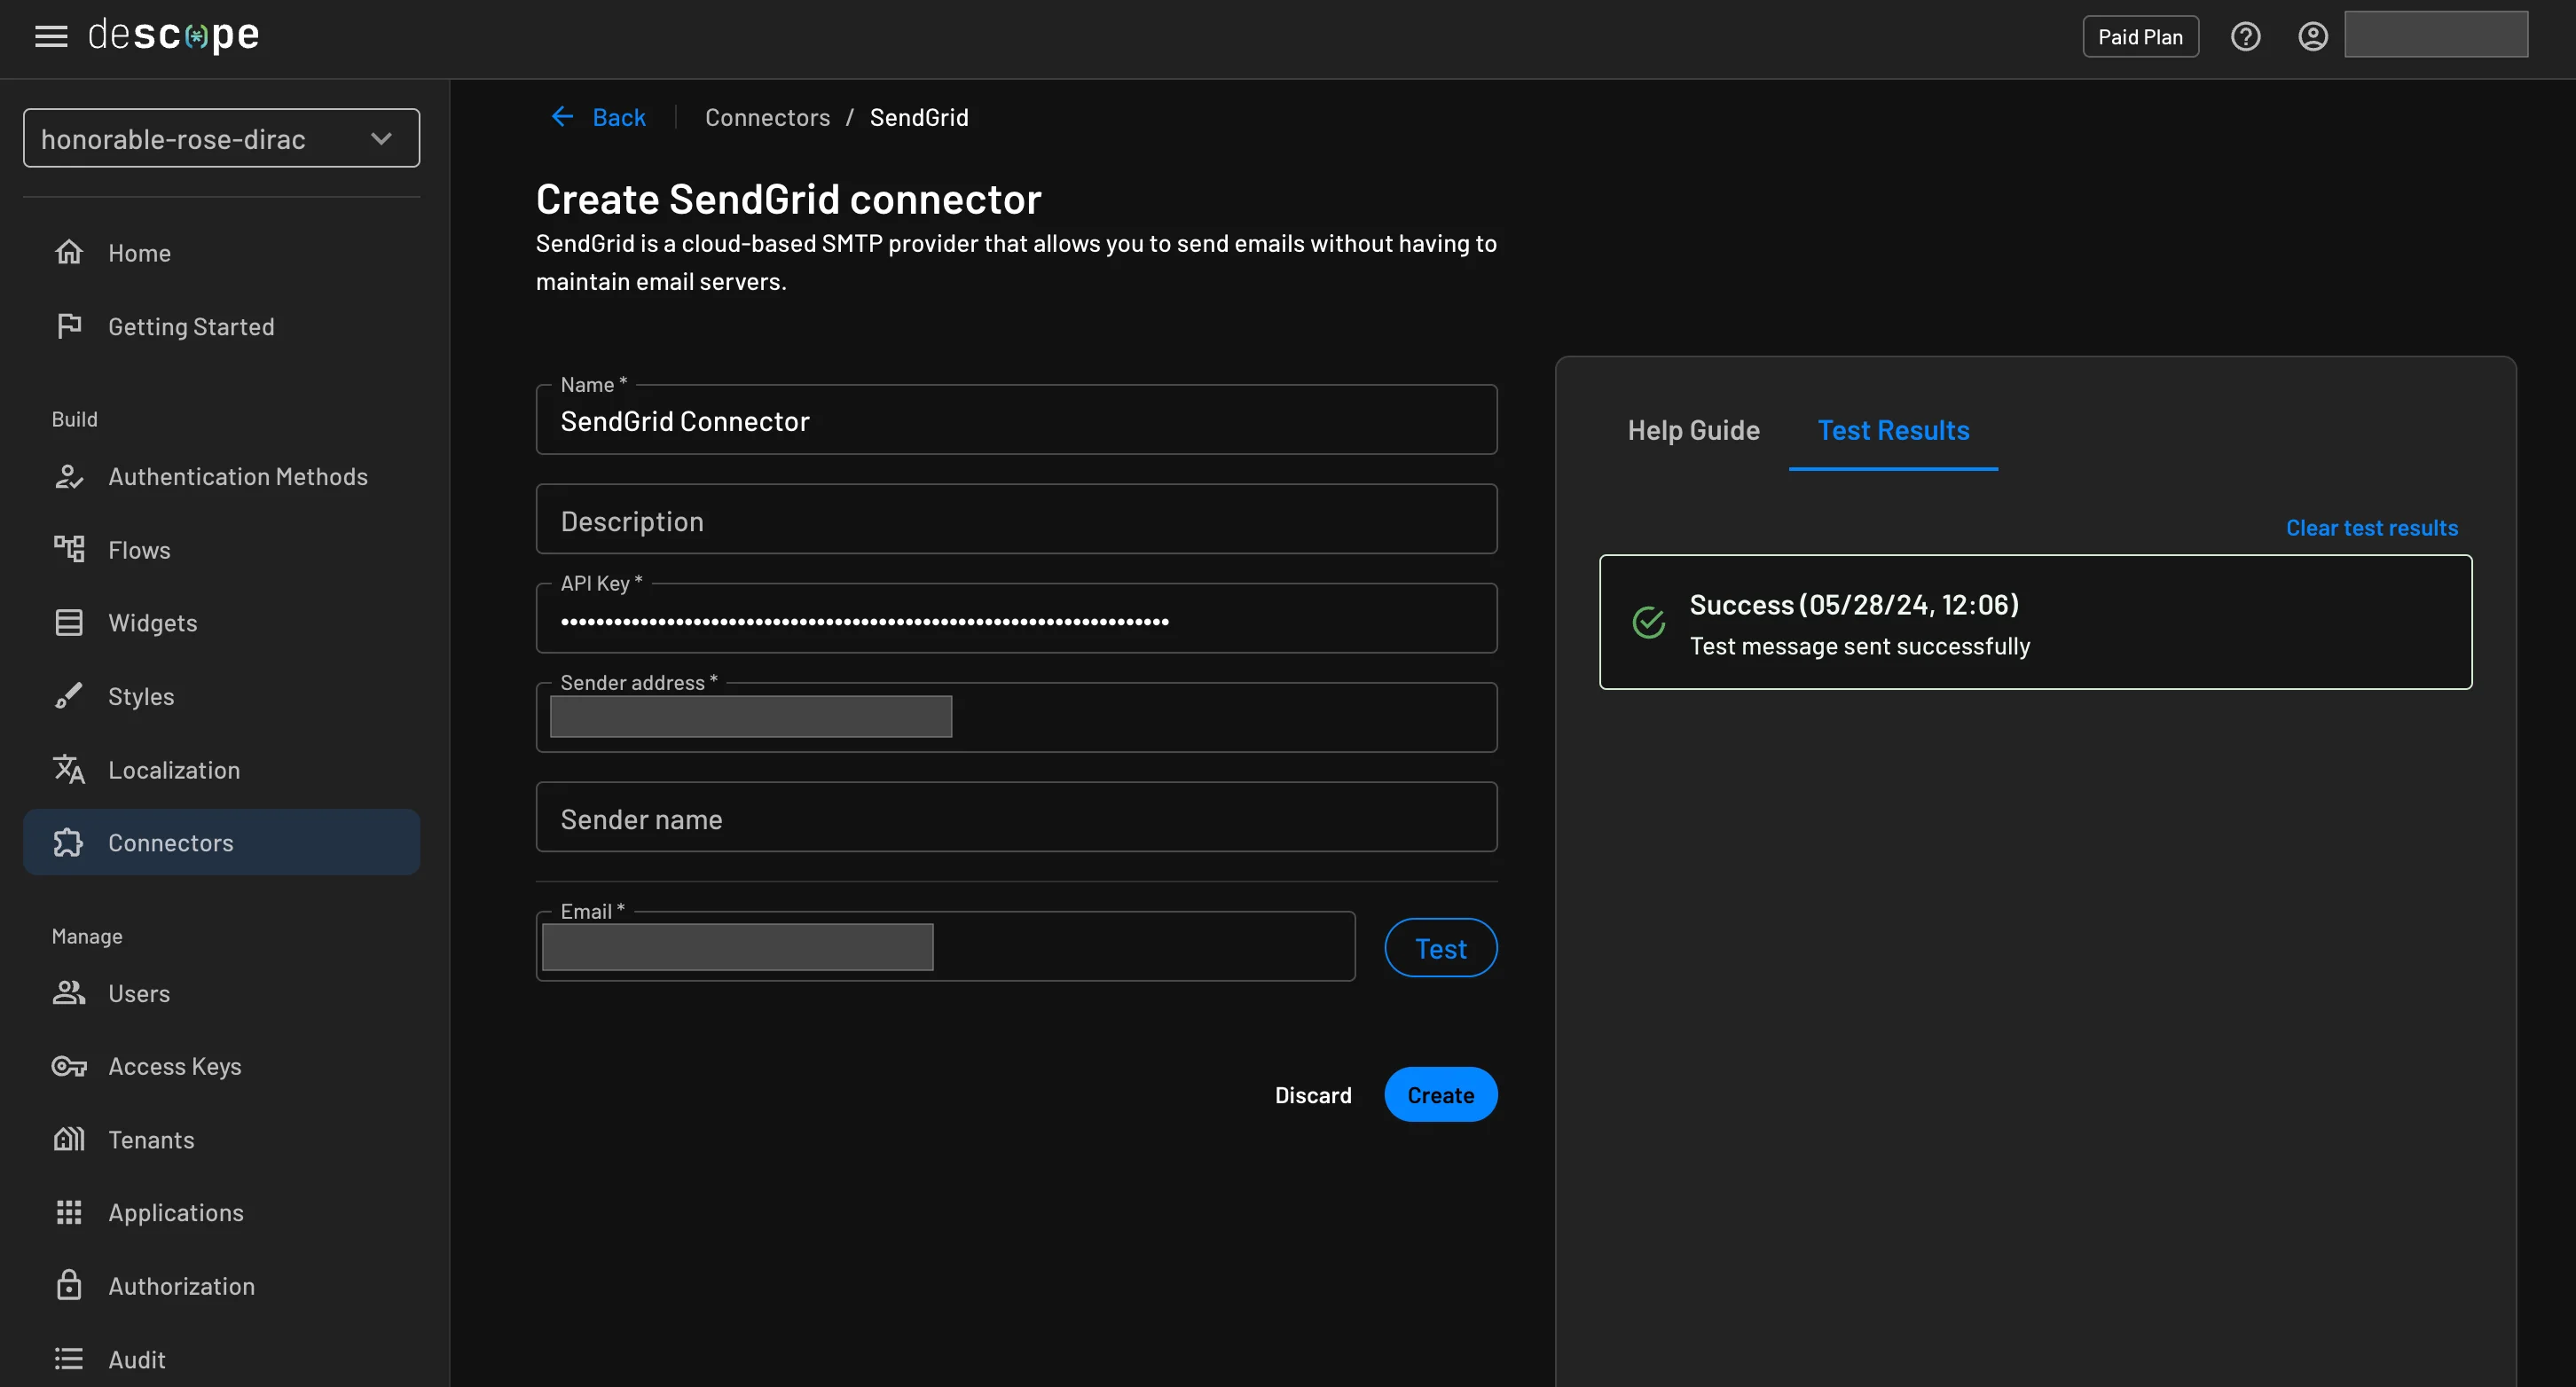The height and width of the screenshot is (1387, 2576).
Task: Click the Paid Plan button
Action: [2140, 37]
